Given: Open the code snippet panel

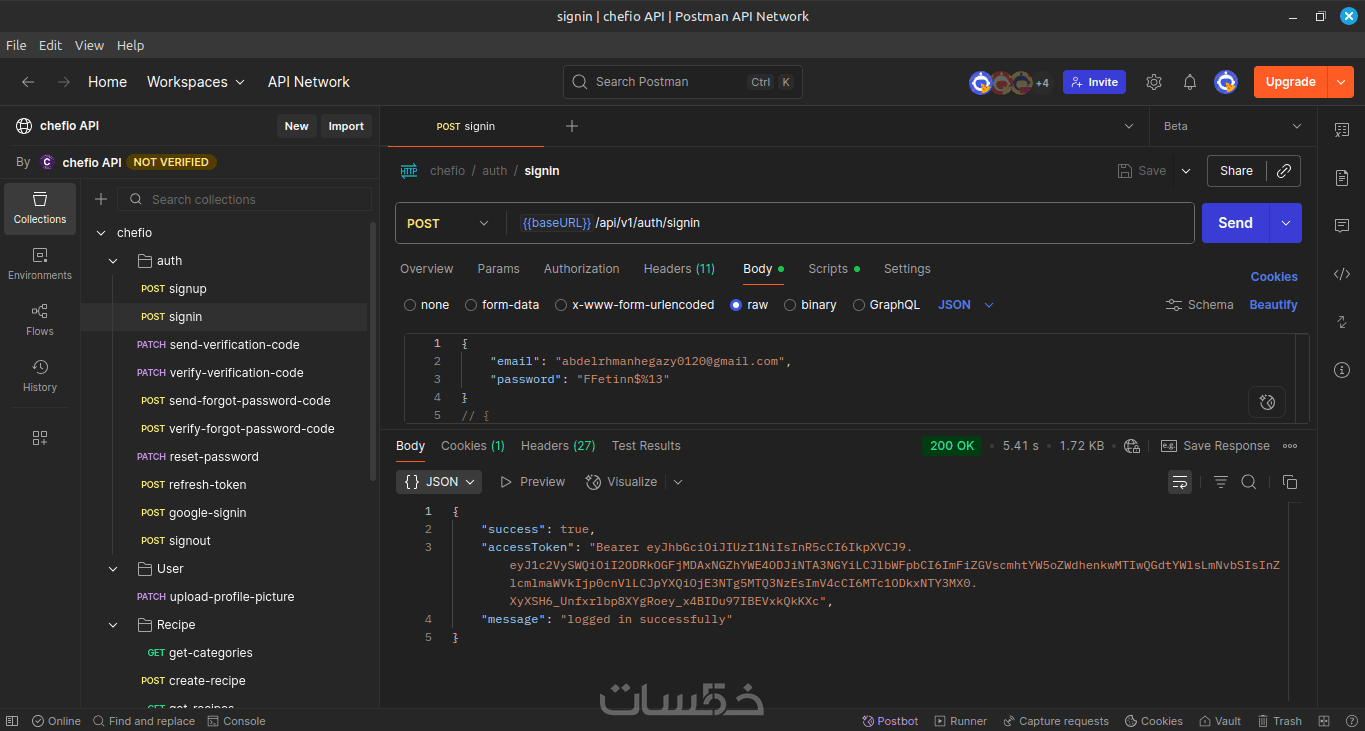Looking at the screenshot, I should 1341,274.
